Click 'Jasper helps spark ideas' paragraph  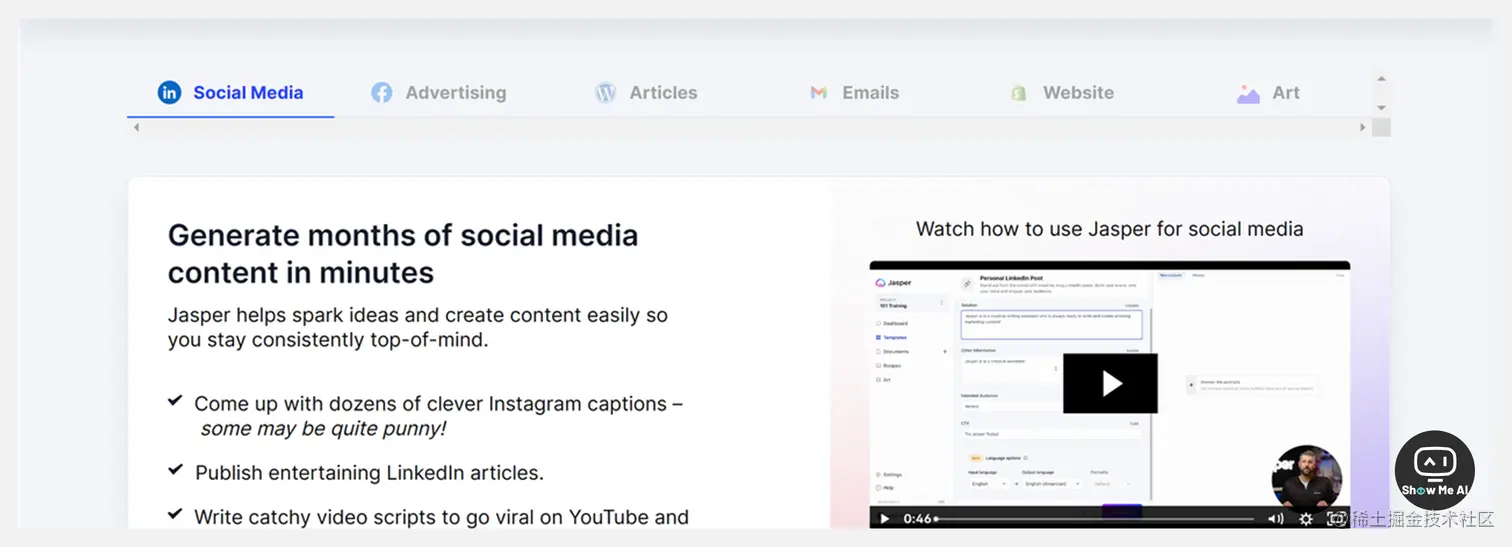click(418, 328)
